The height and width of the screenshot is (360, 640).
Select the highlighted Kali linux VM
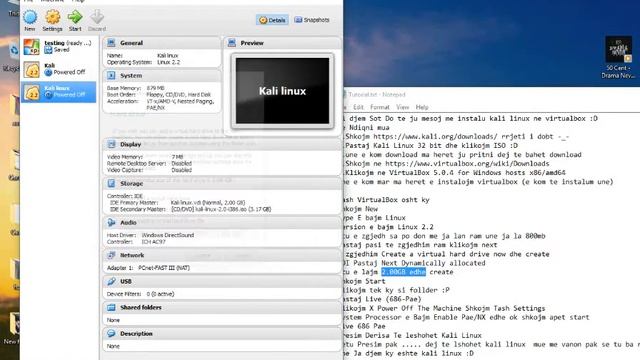[x=58, y=92]
